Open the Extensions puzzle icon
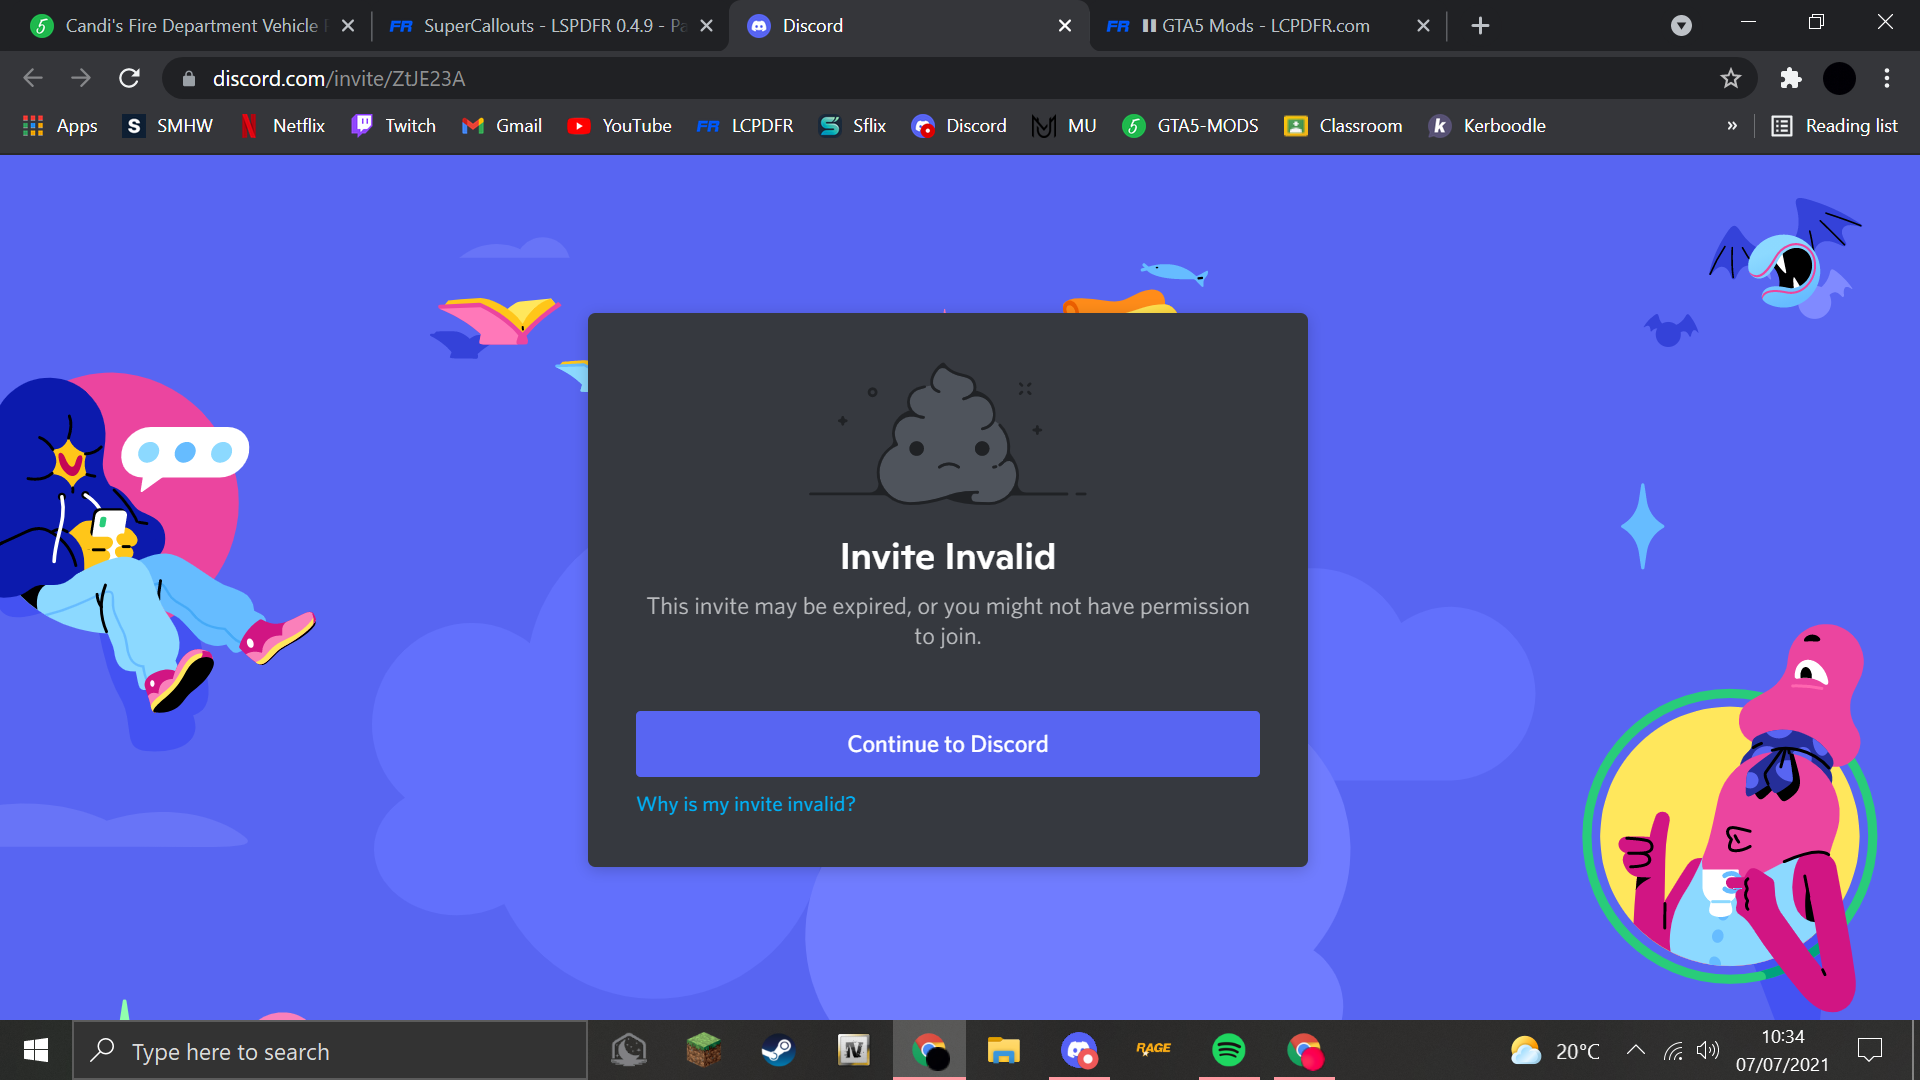 pos(1790,78)
